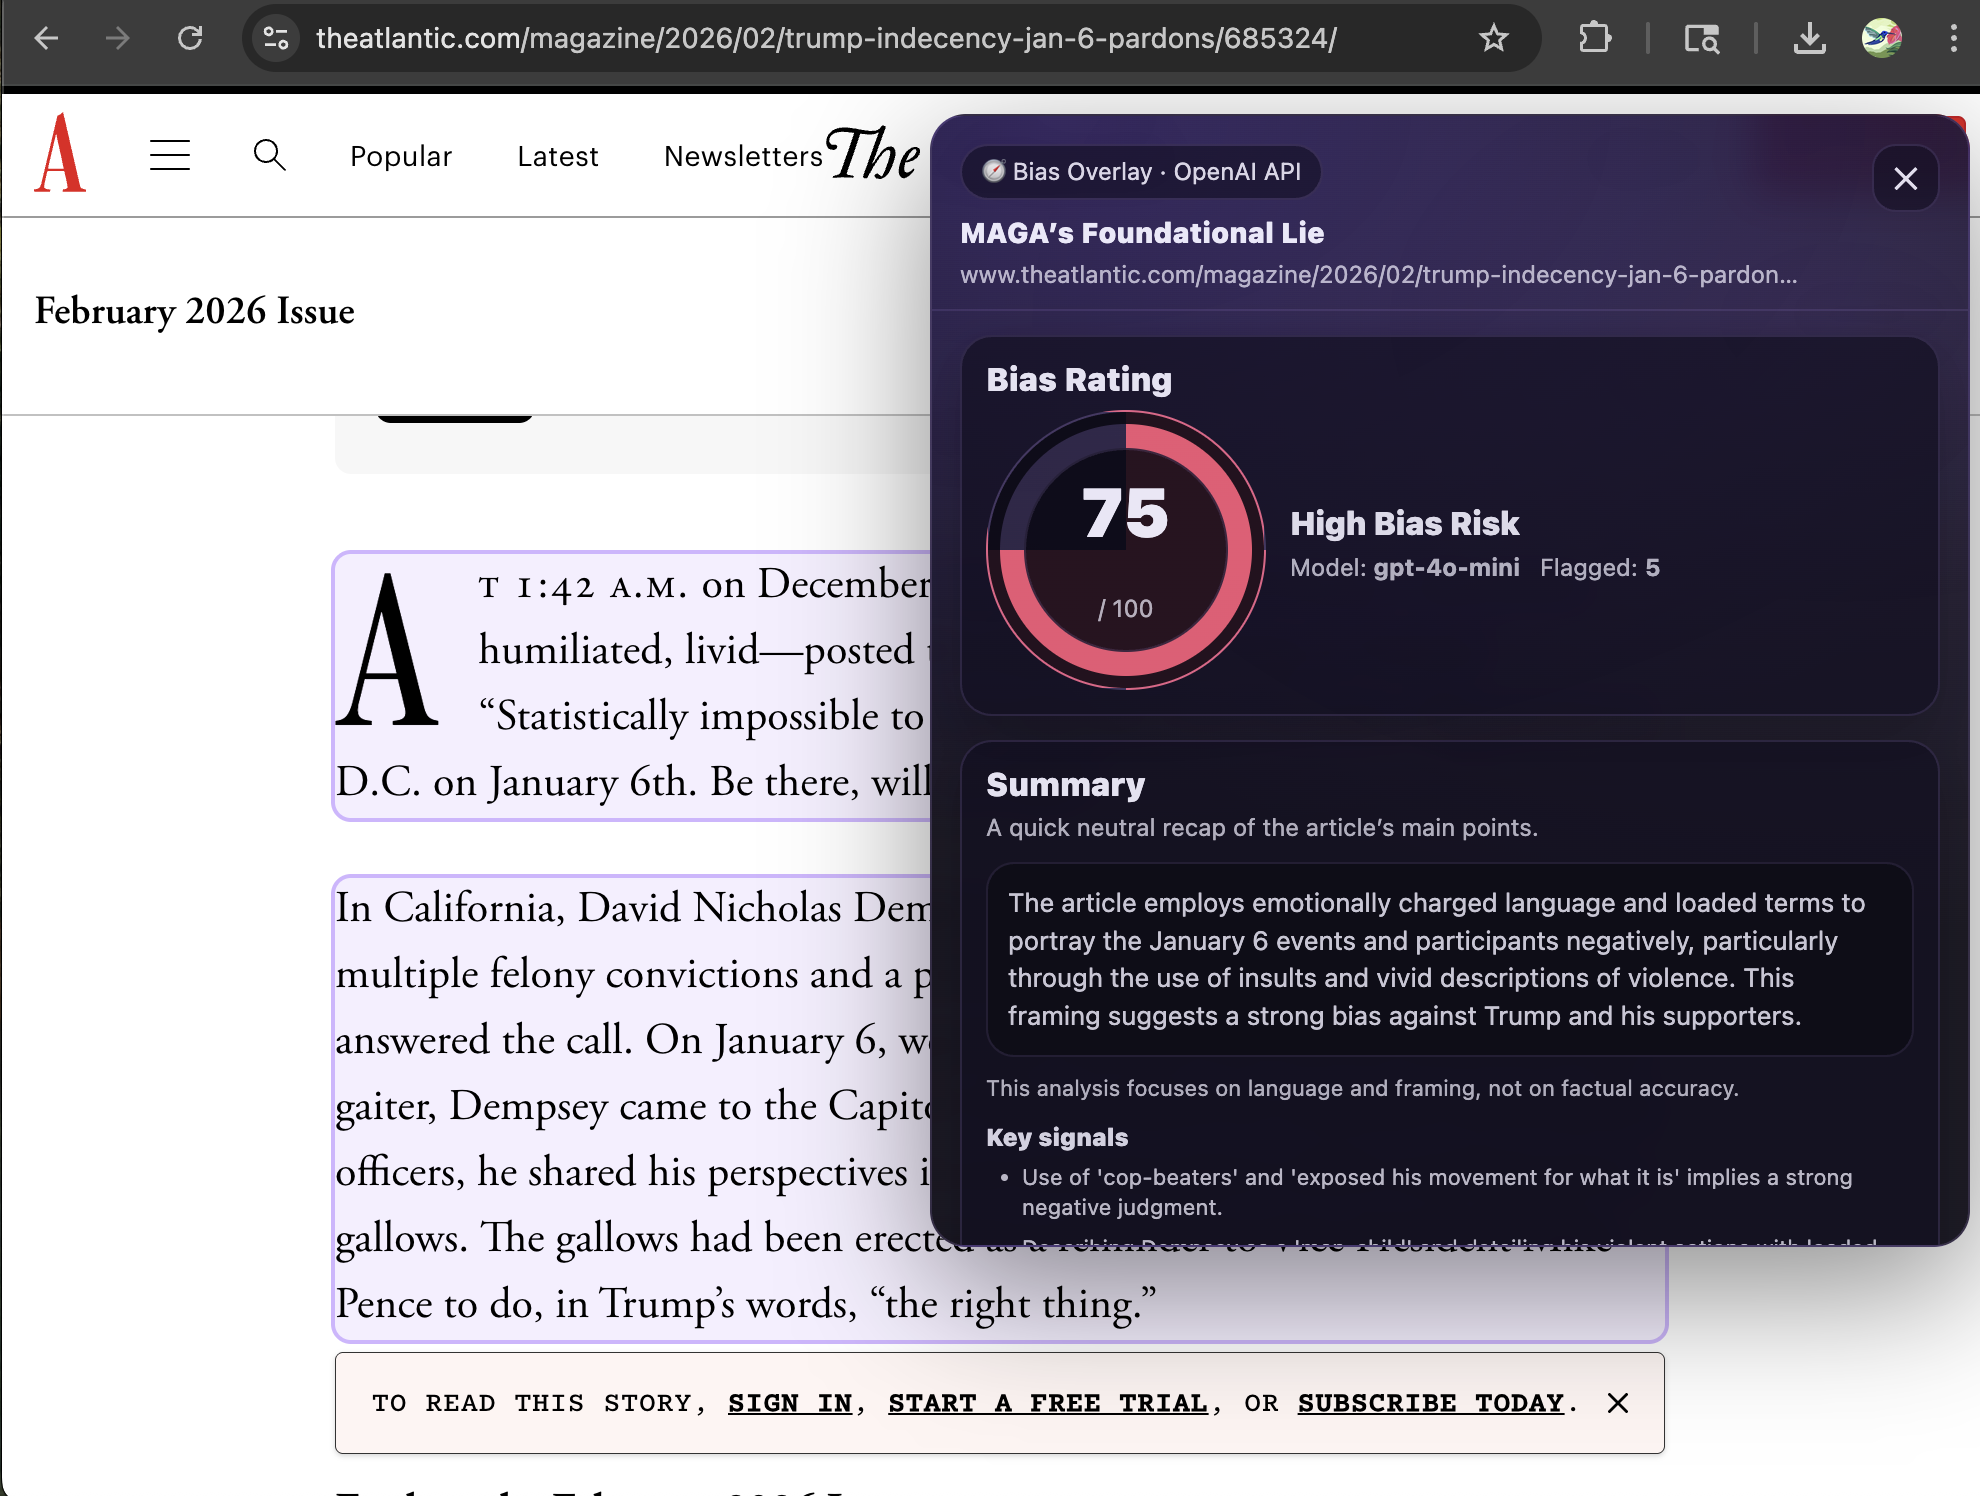Screen dimensions: 1980x1496
Task: Click the Chrome profile avatar
Action: (x=1881, y=38)
